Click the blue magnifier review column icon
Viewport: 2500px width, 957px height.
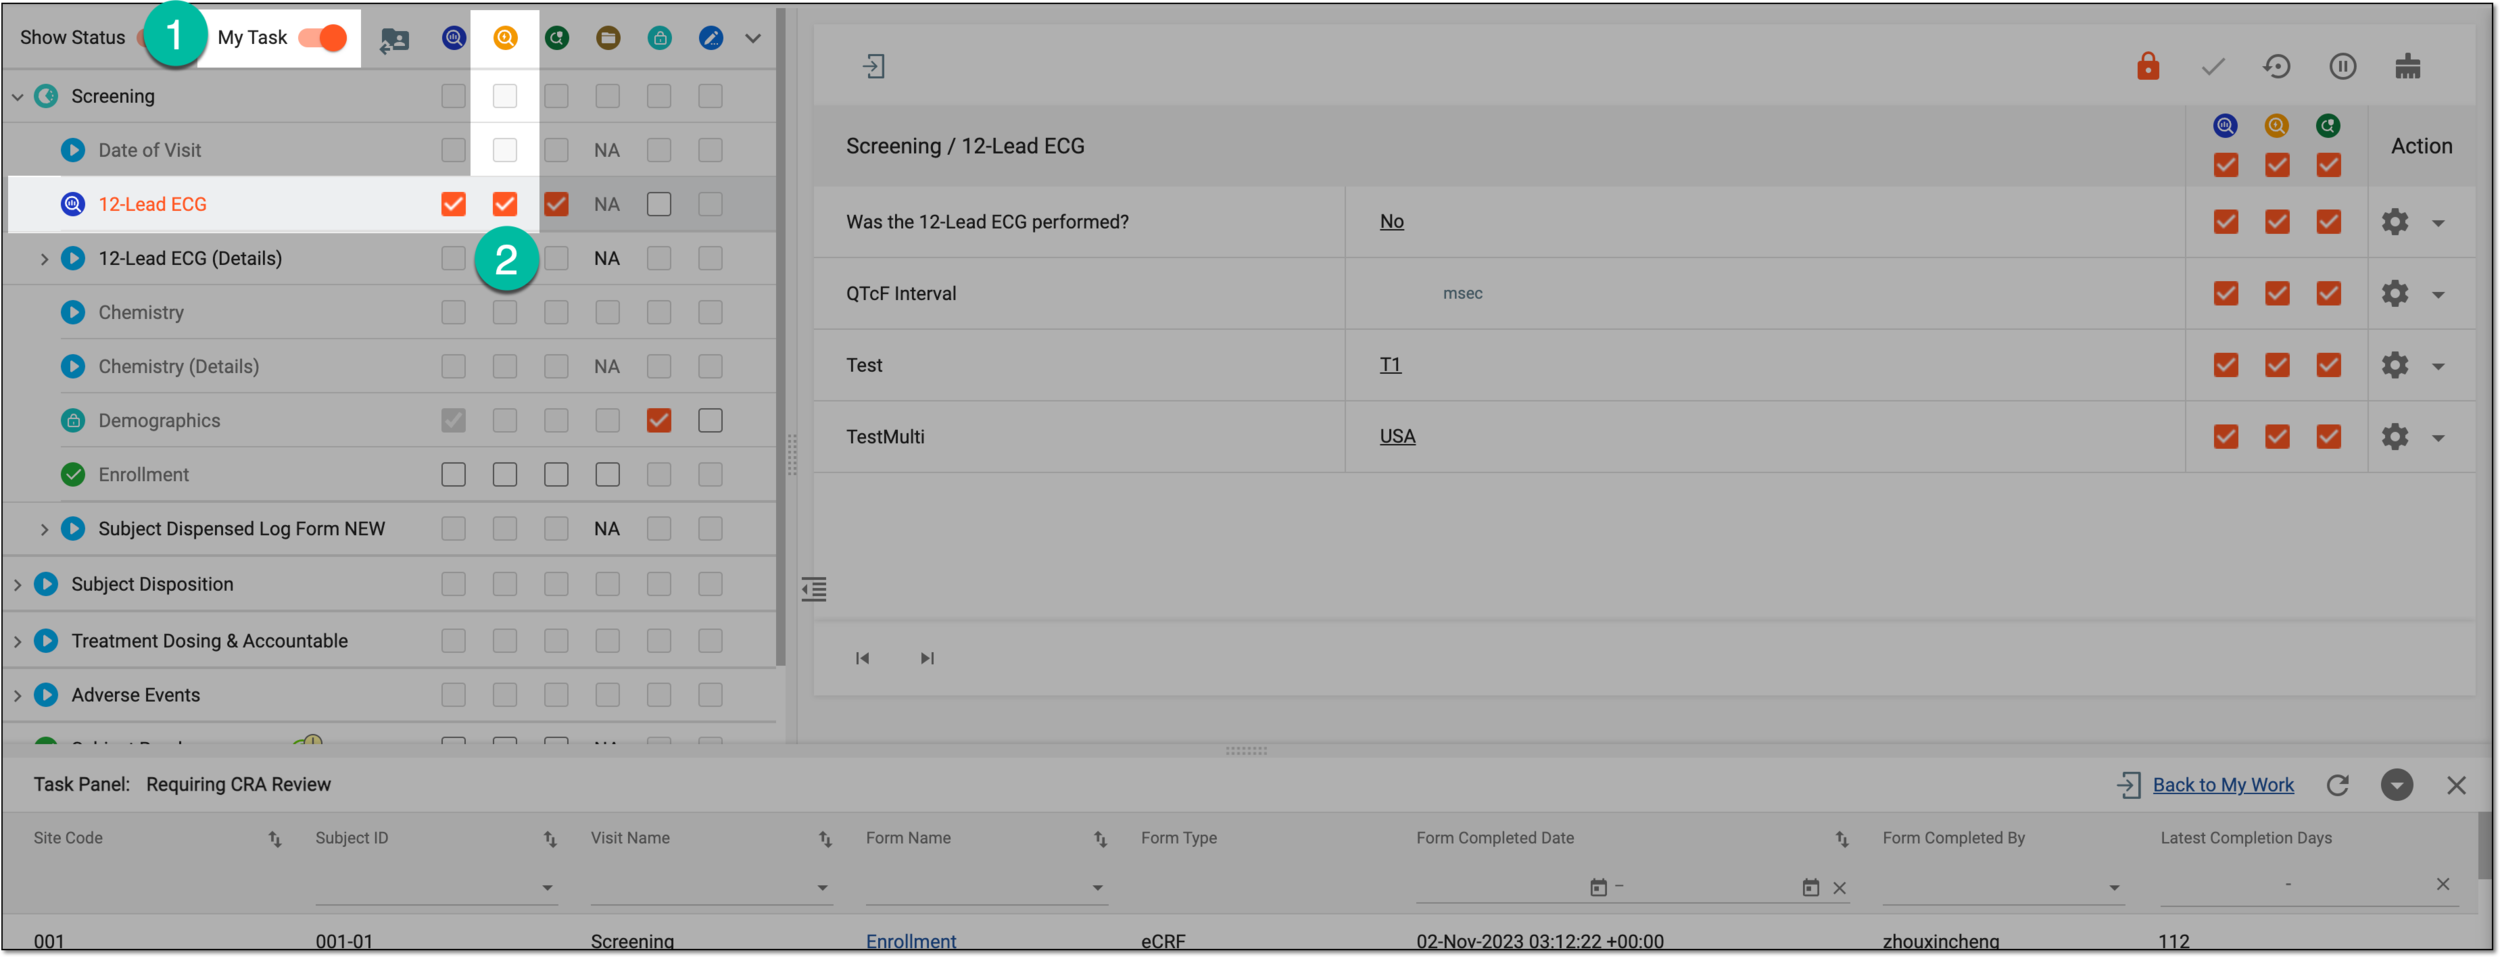[454, 38]
